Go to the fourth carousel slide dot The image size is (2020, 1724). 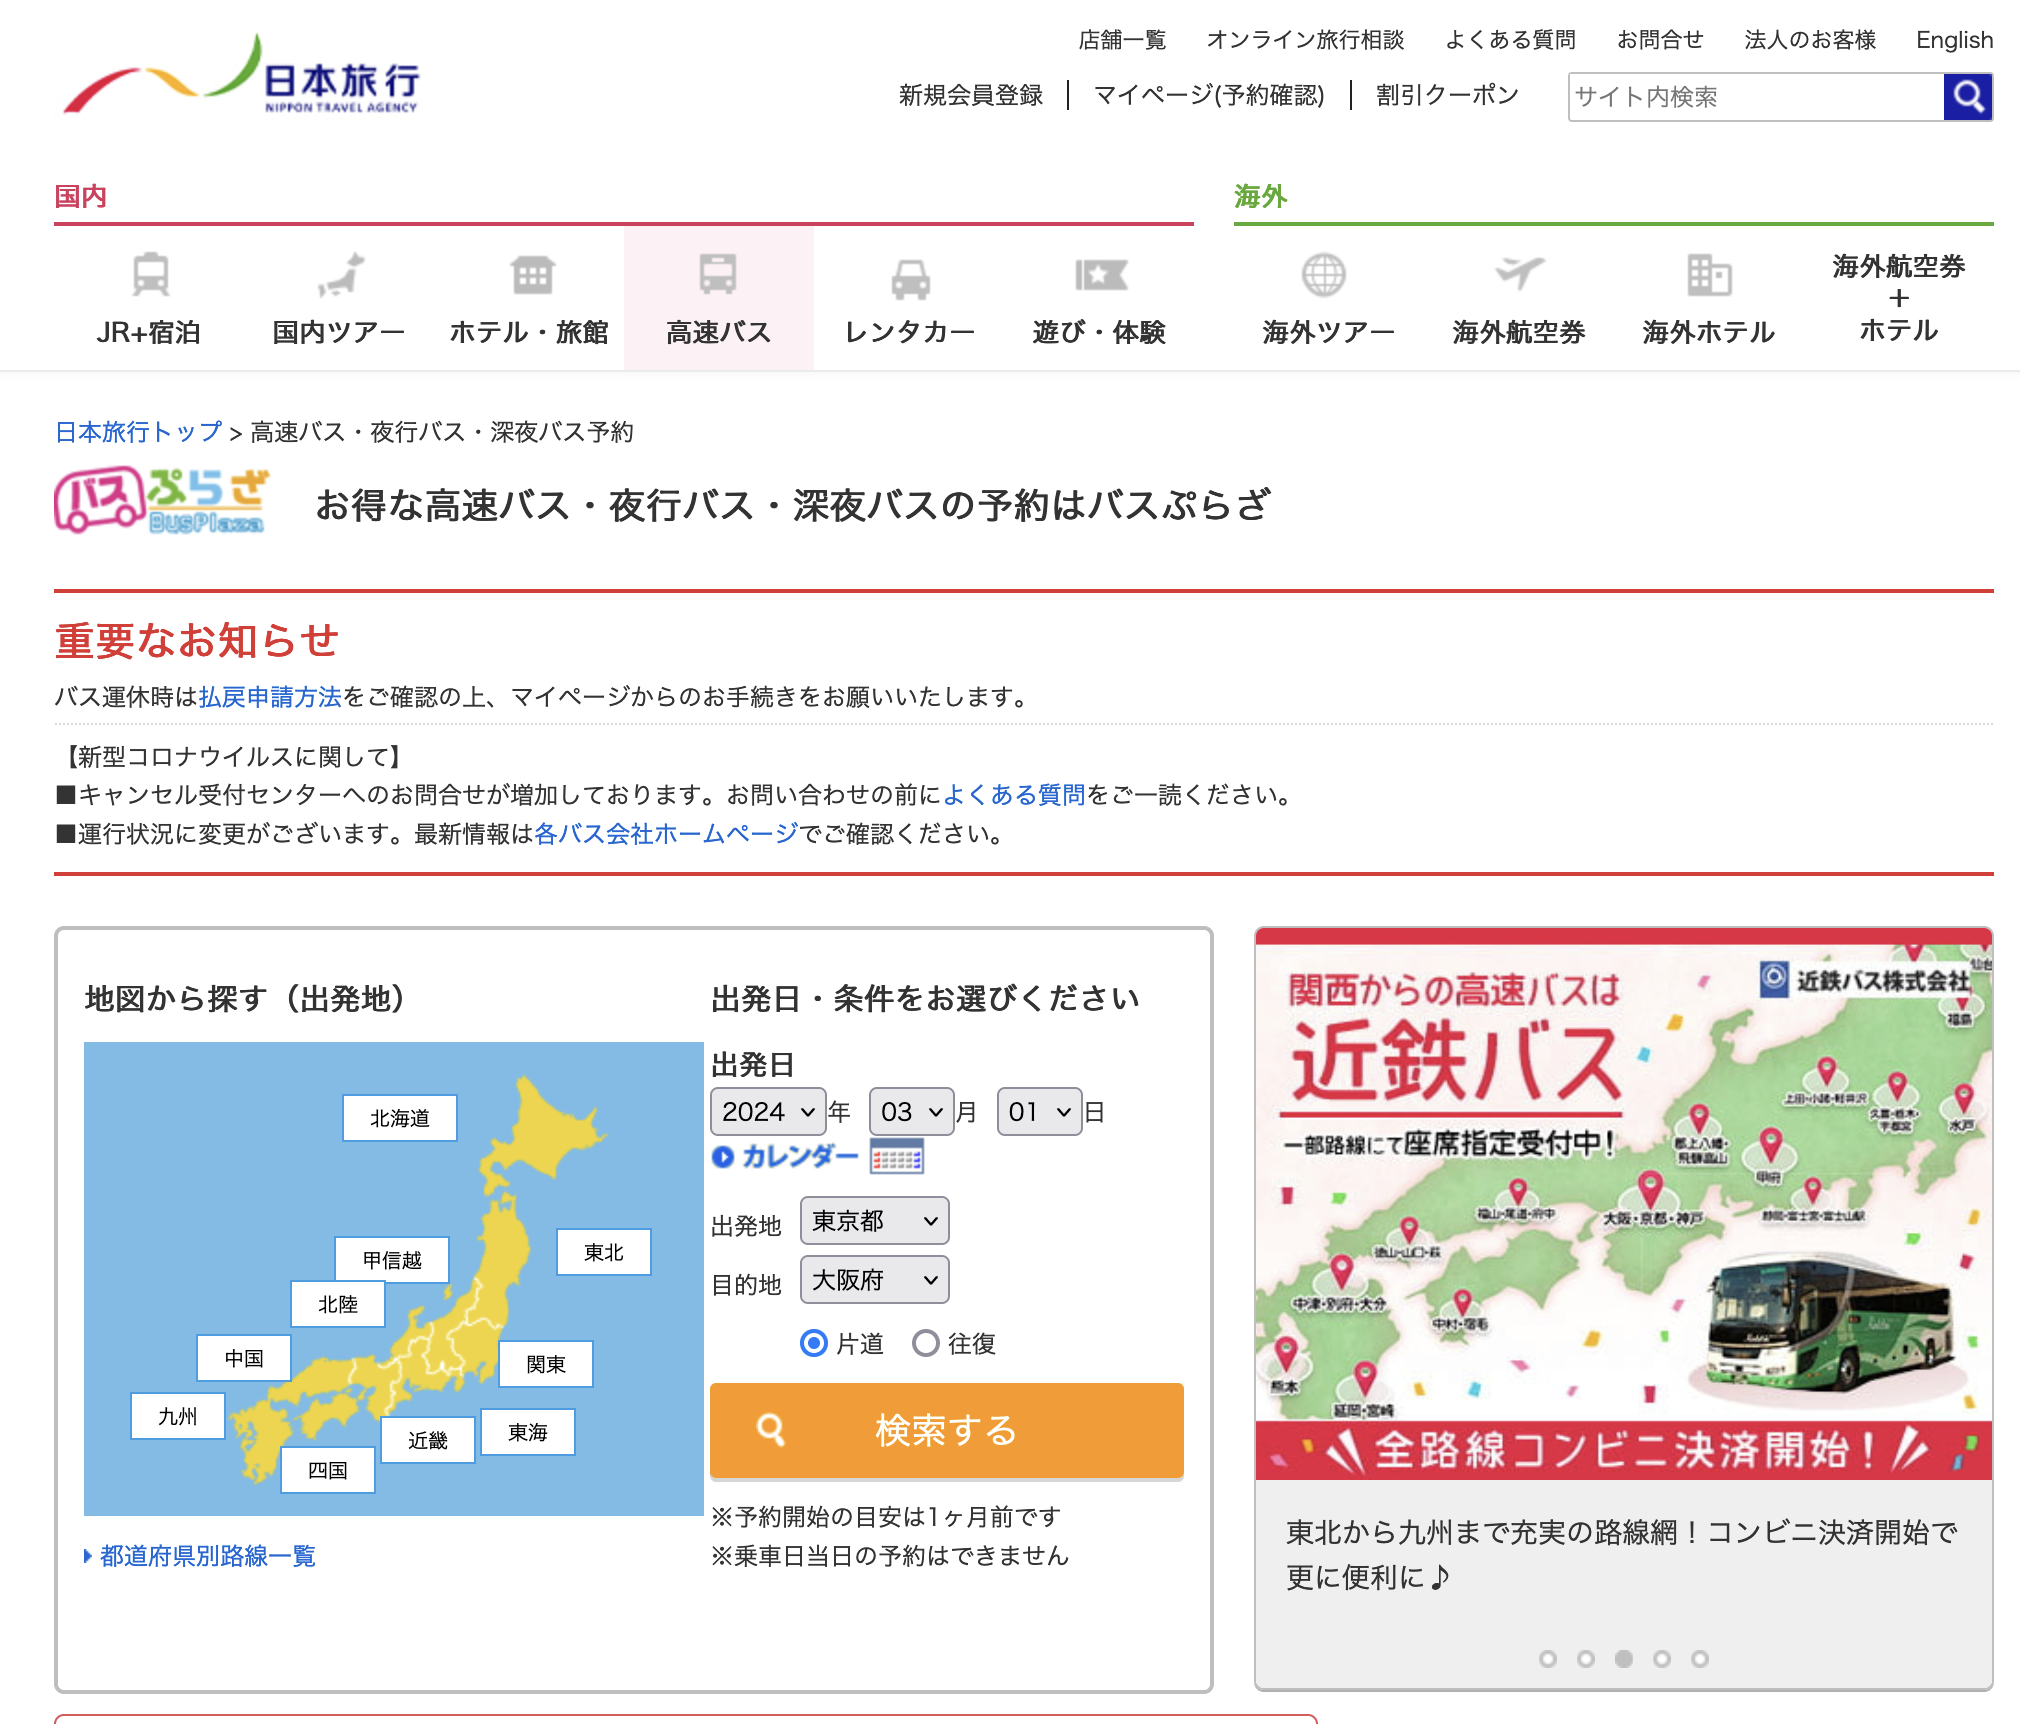[1662, 1659]
